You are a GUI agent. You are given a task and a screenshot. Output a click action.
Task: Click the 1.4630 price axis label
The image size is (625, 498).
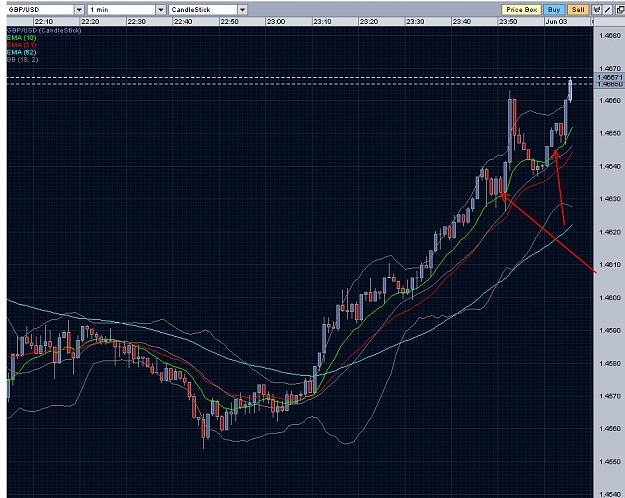coord(610,199)
